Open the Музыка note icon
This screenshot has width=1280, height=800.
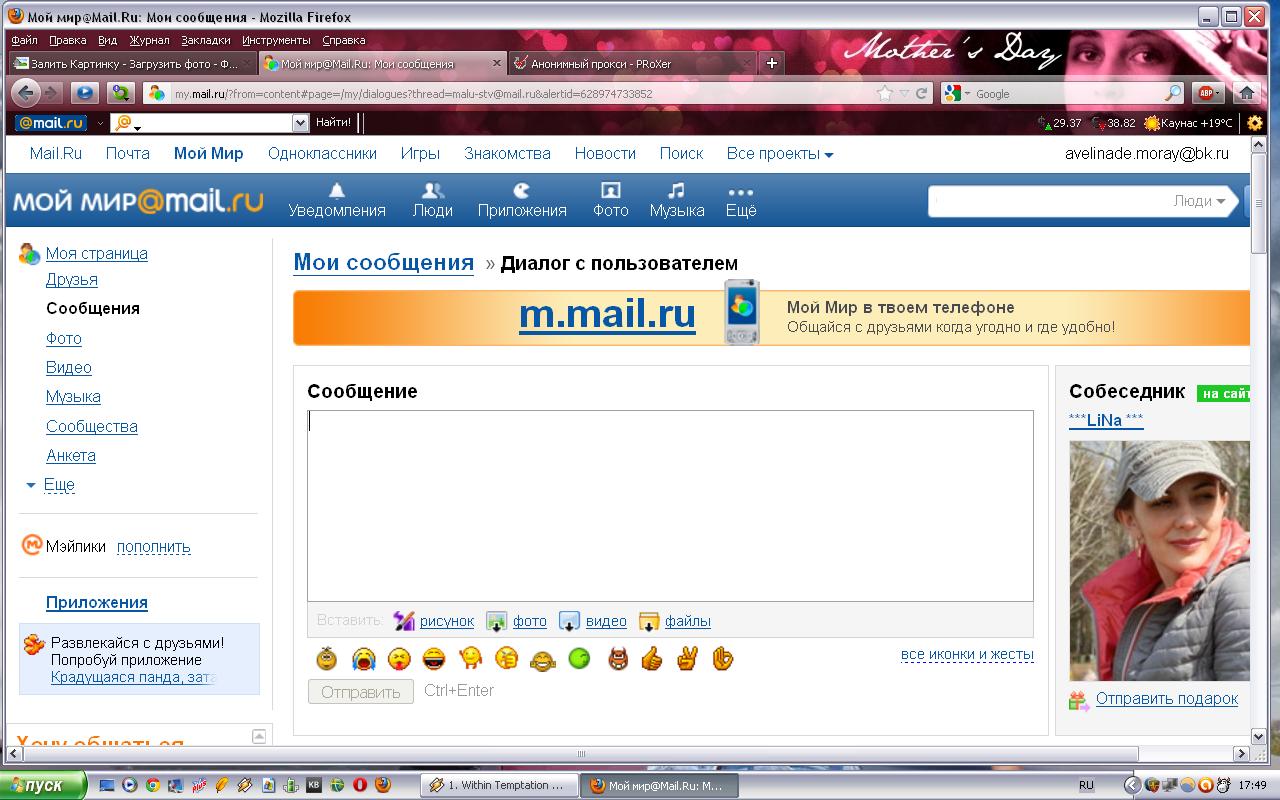(x=677, y=190)
